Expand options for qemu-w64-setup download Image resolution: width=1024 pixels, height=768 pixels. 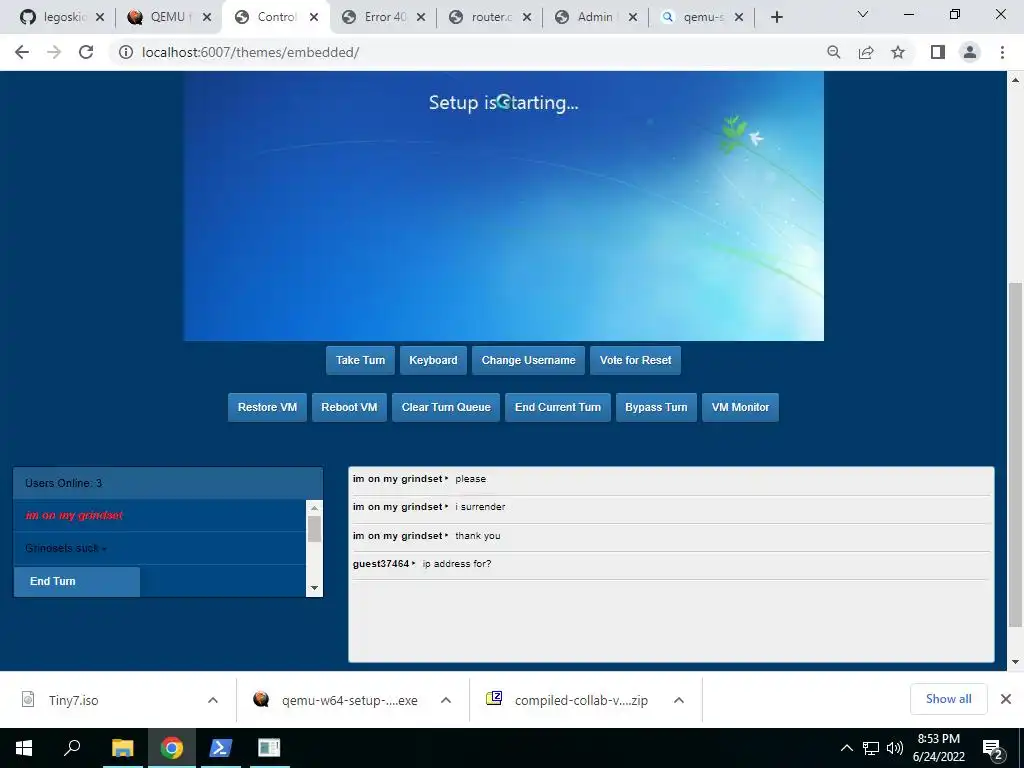(x=446, y=700)
